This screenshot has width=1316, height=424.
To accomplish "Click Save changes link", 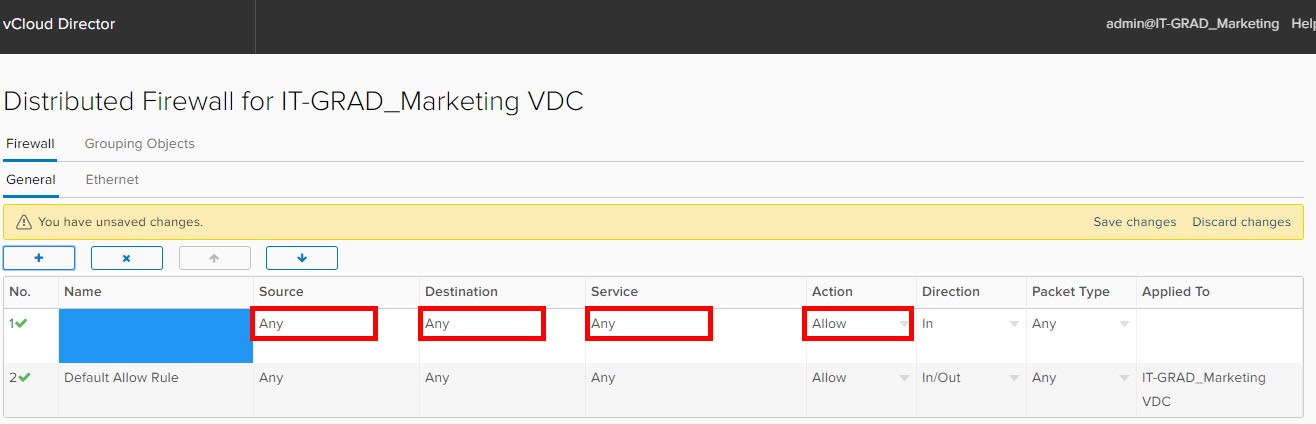I will [1134, 222].
